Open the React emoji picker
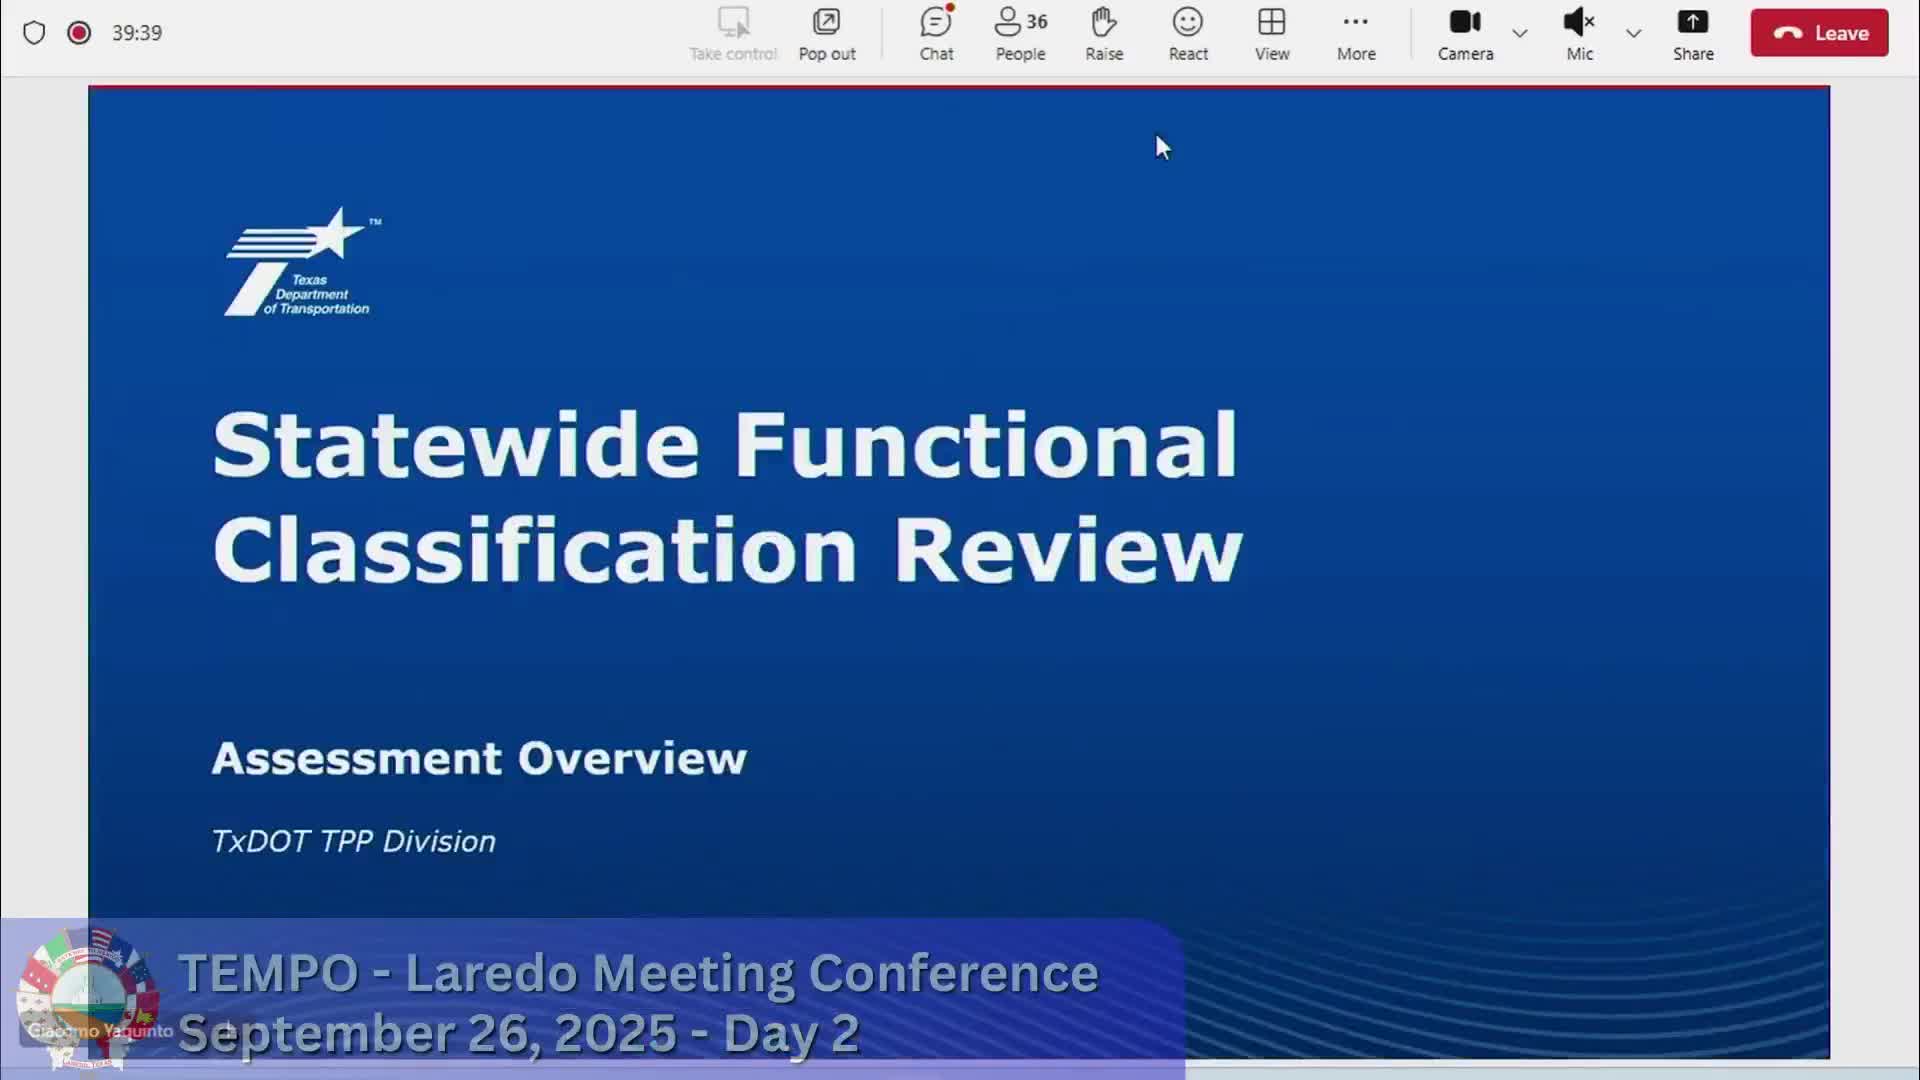The height and width of the screenshot is (1080, 1920). (x=1187, y=33)
